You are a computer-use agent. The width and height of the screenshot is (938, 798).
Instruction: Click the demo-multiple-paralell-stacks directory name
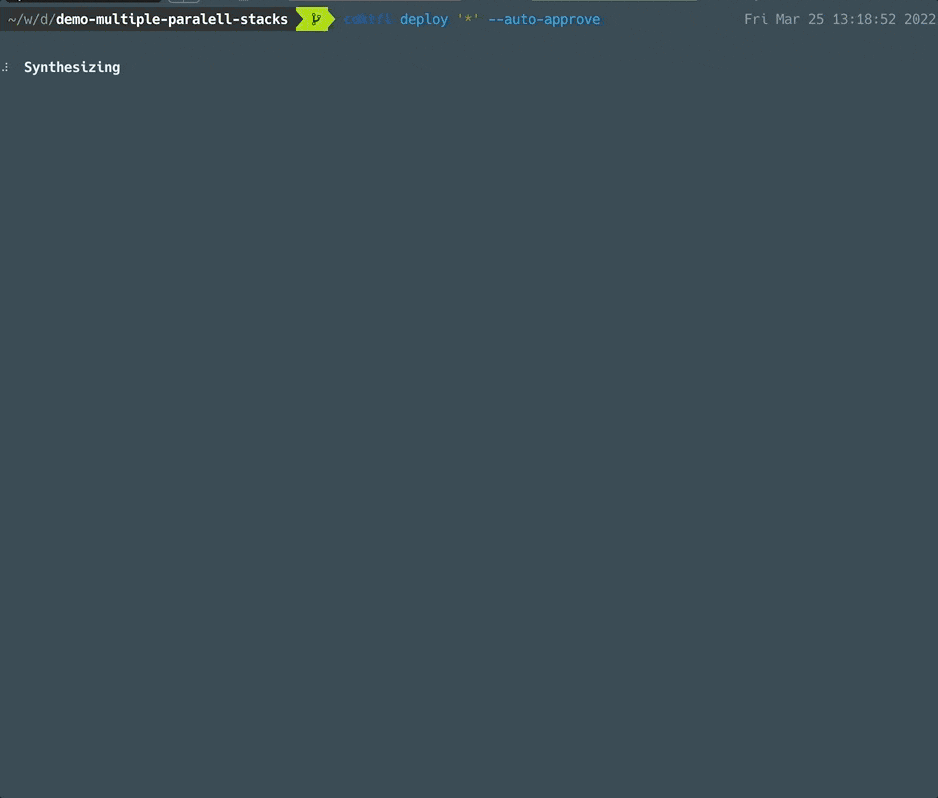[172, 19]
